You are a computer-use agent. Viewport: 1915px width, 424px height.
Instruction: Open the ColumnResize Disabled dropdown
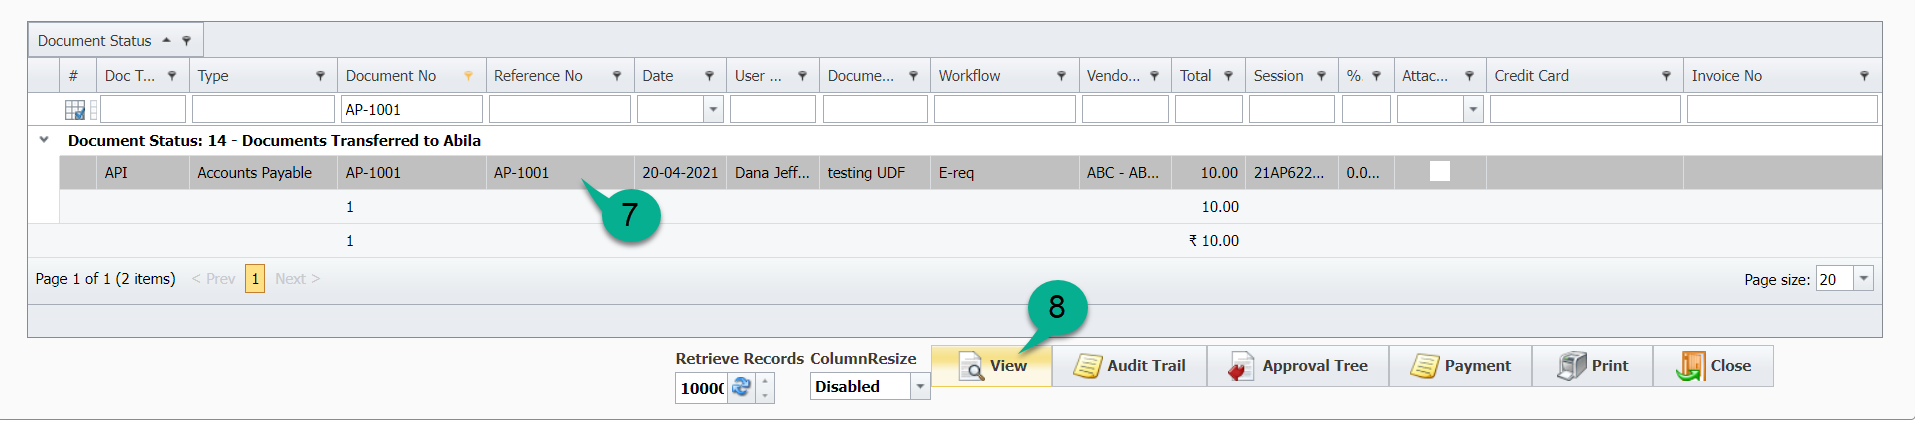click(919, 387)
